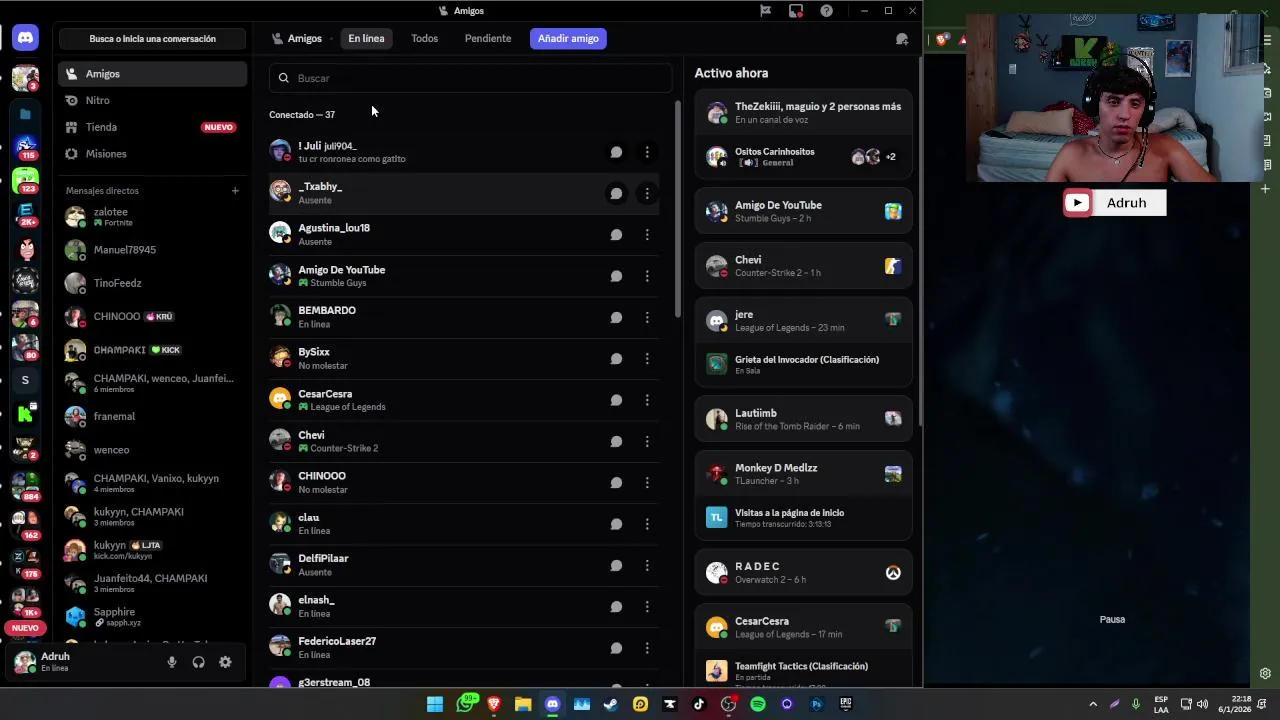
Task: Open Discord home direct messages icon
Action: (25, 38)
